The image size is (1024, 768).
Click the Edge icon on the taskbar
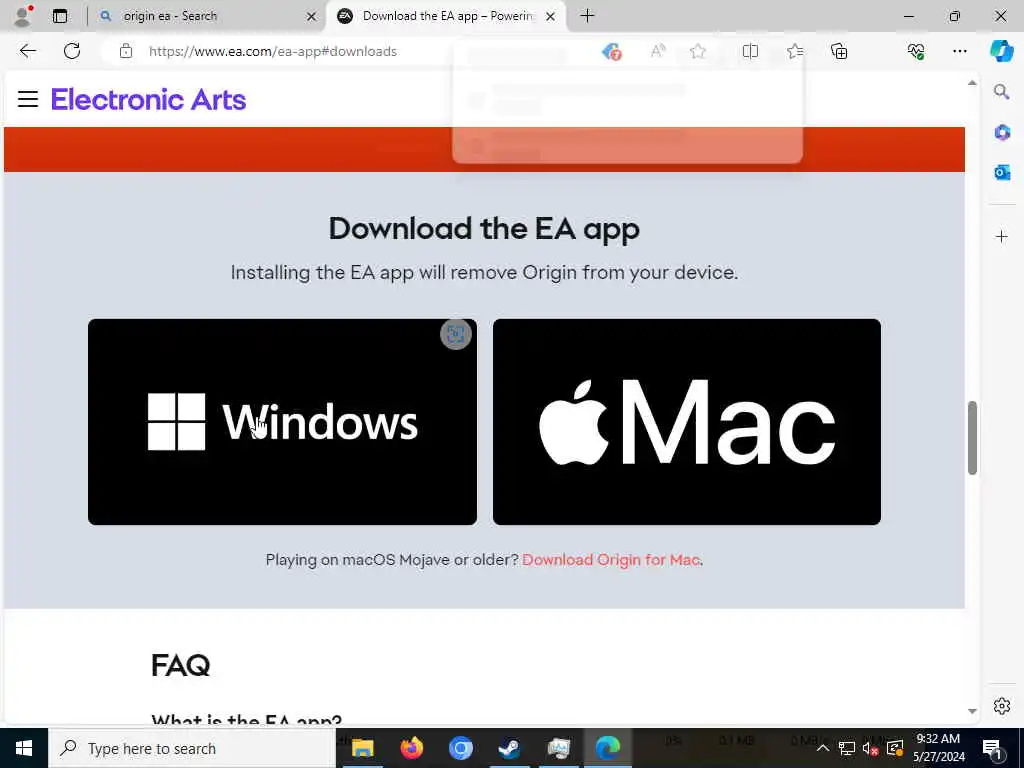tap(607, 748)
